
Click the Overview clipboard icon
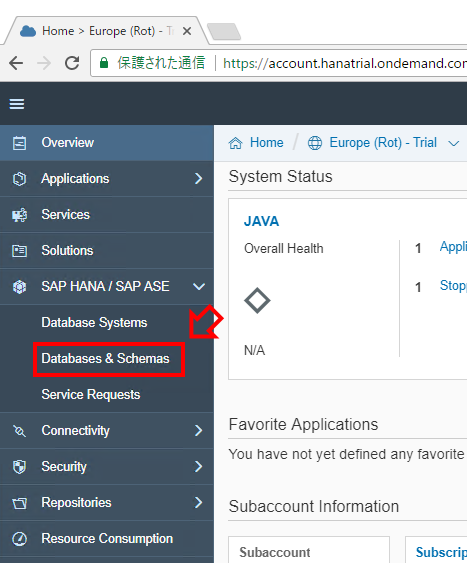point(19,143)
